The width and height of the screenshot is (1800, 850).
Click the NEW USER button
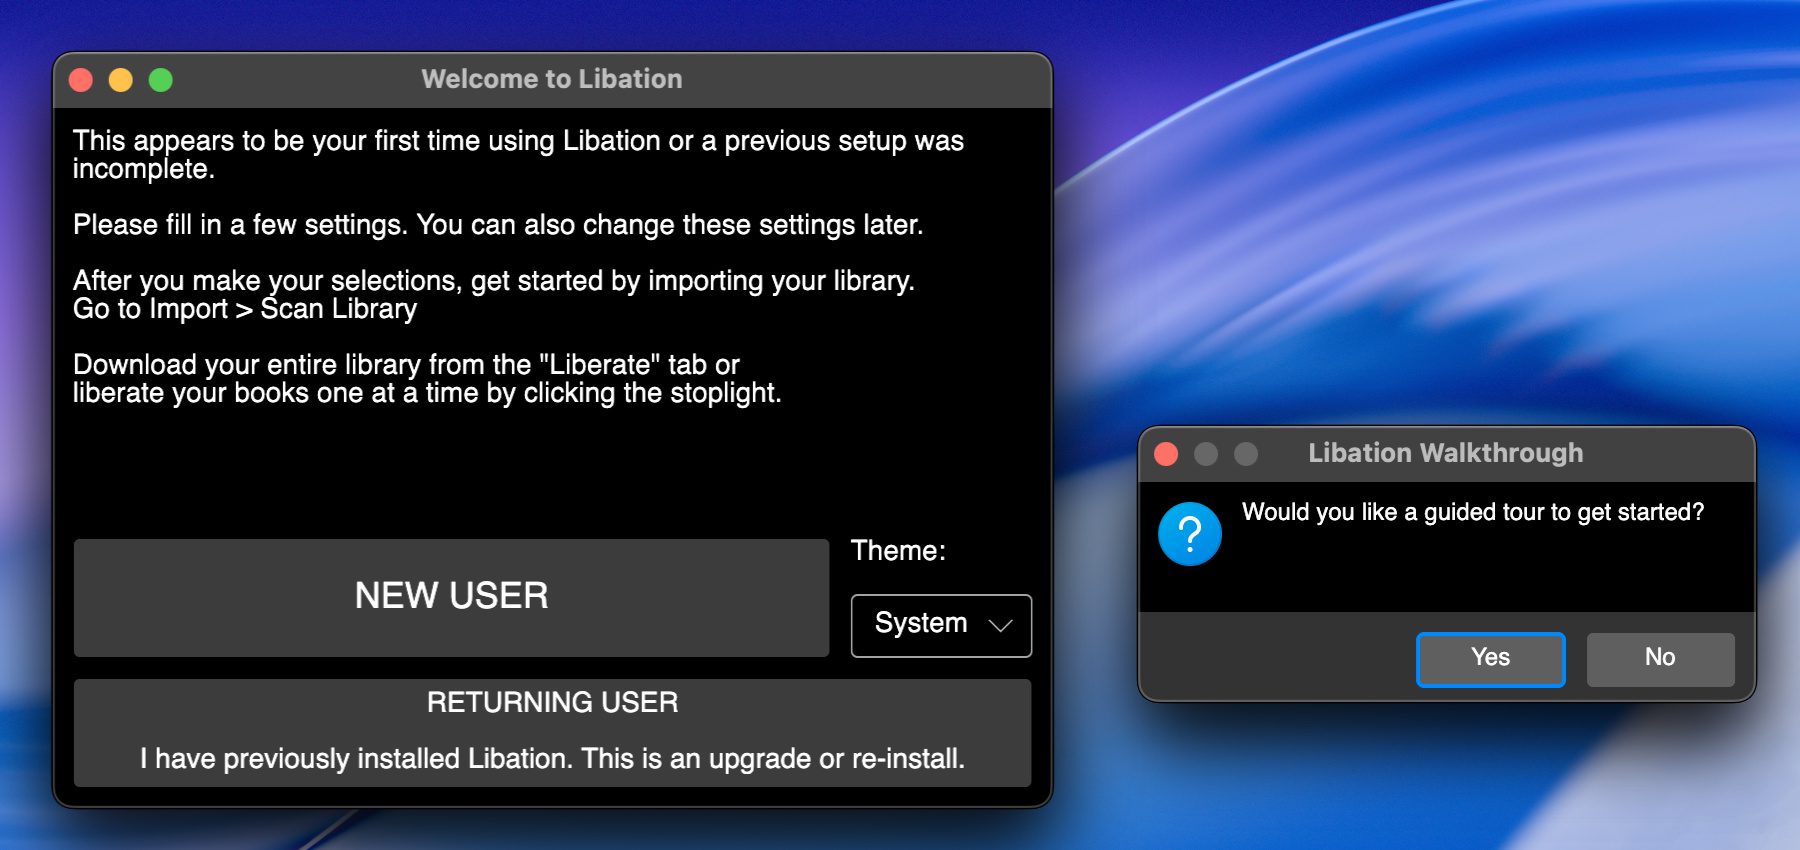click(x=451, y=597)
